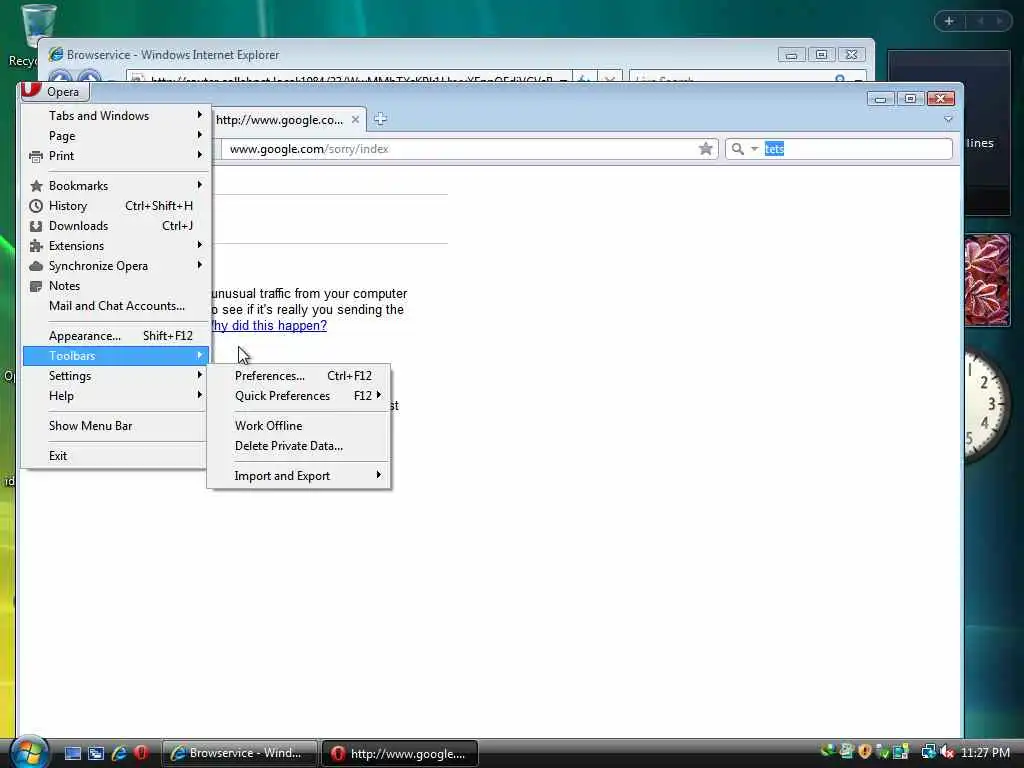This screenshot has width=1024, height=768.
Task: Minimize the Internet Explorer window
Action: pyautogui.click(x=792, y=55)
